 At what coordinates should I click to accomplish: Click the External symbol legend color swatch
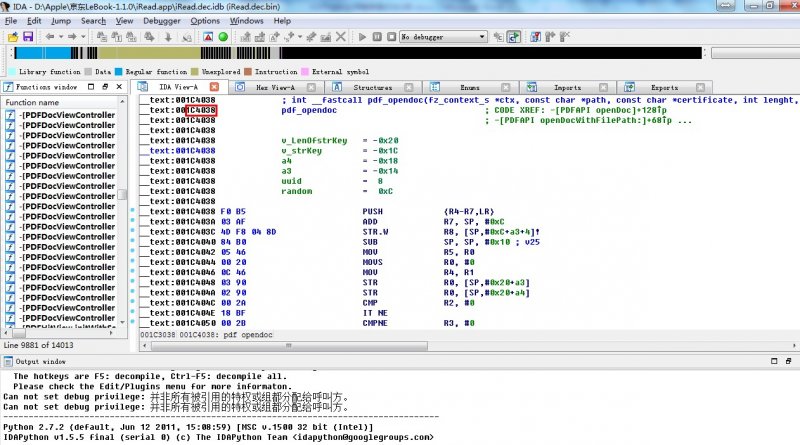[x=305, y=72]
